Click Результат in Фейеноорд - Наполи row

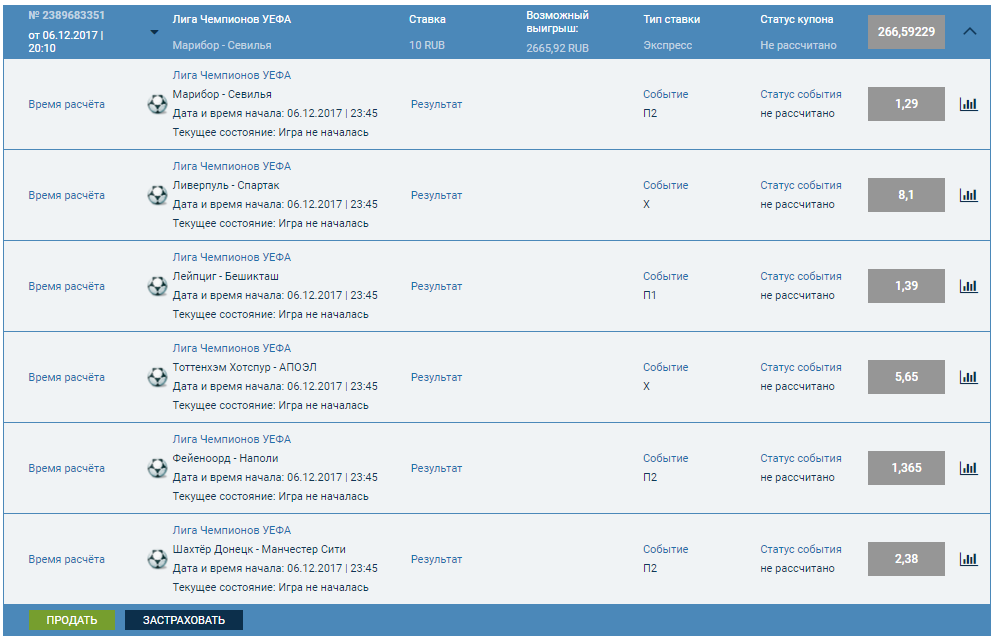coord(436,468)
